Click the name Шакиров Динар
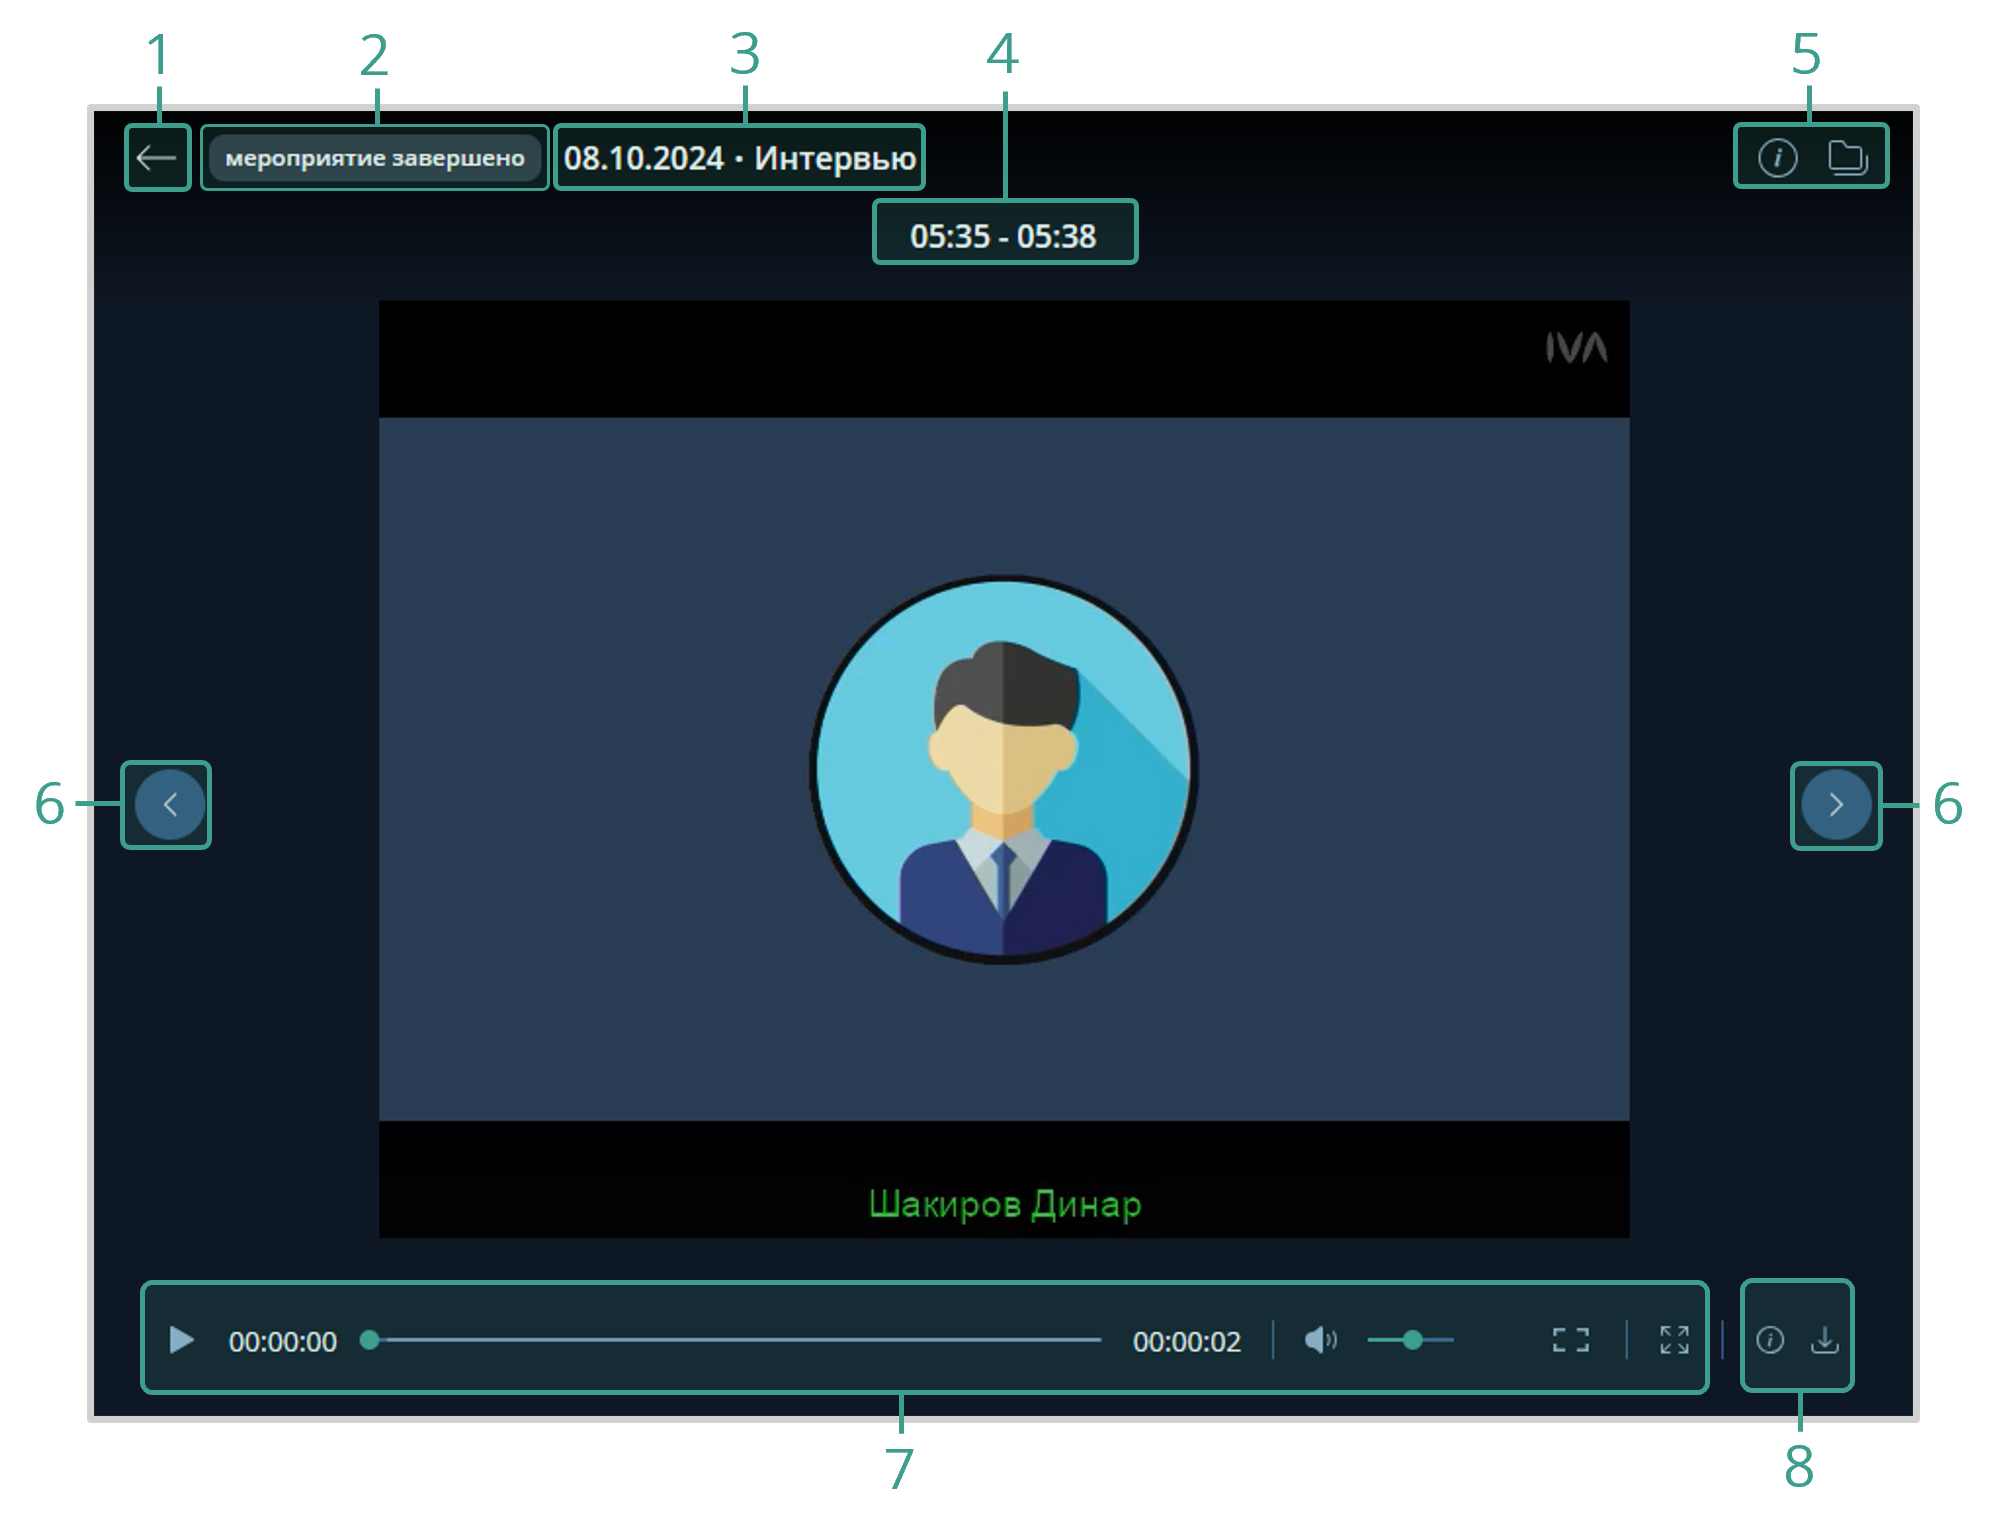2012x1536 pixels. point(1004,1204)
